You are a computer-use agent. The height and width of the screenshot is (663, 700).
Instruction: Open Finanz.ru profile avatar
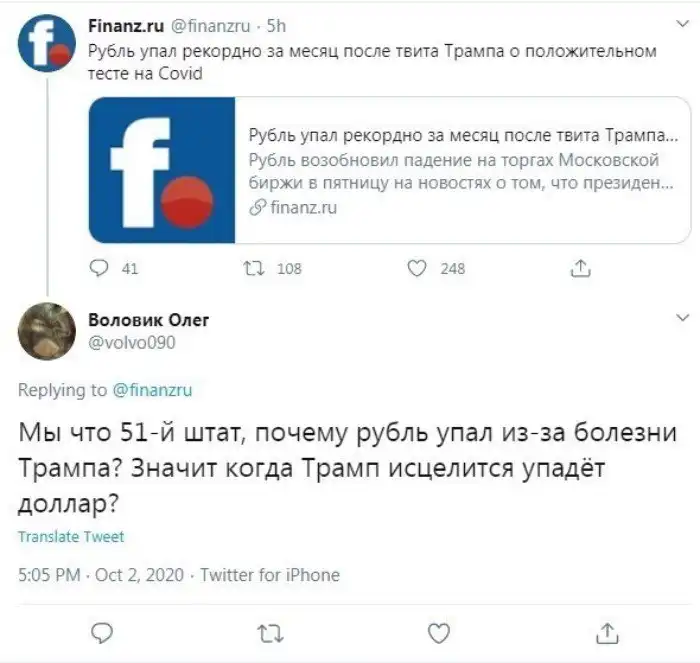[48, 42]
